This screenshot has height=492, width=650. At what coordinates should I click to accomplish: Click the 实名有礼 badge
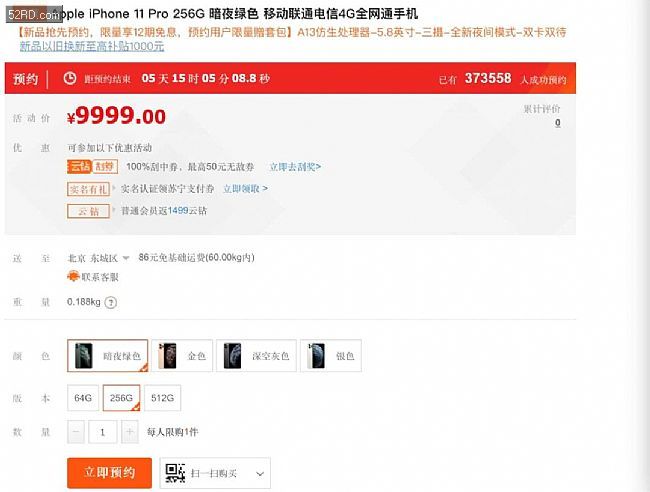tap(88, 189)
